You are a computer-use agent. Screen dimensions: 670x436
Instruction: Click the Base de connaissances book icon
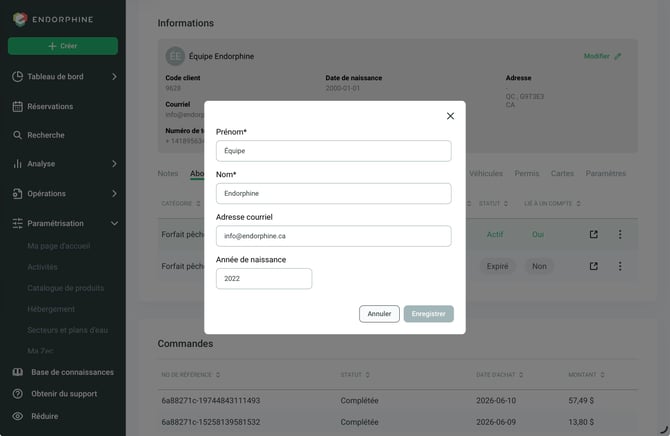click(x=18, y=372)
